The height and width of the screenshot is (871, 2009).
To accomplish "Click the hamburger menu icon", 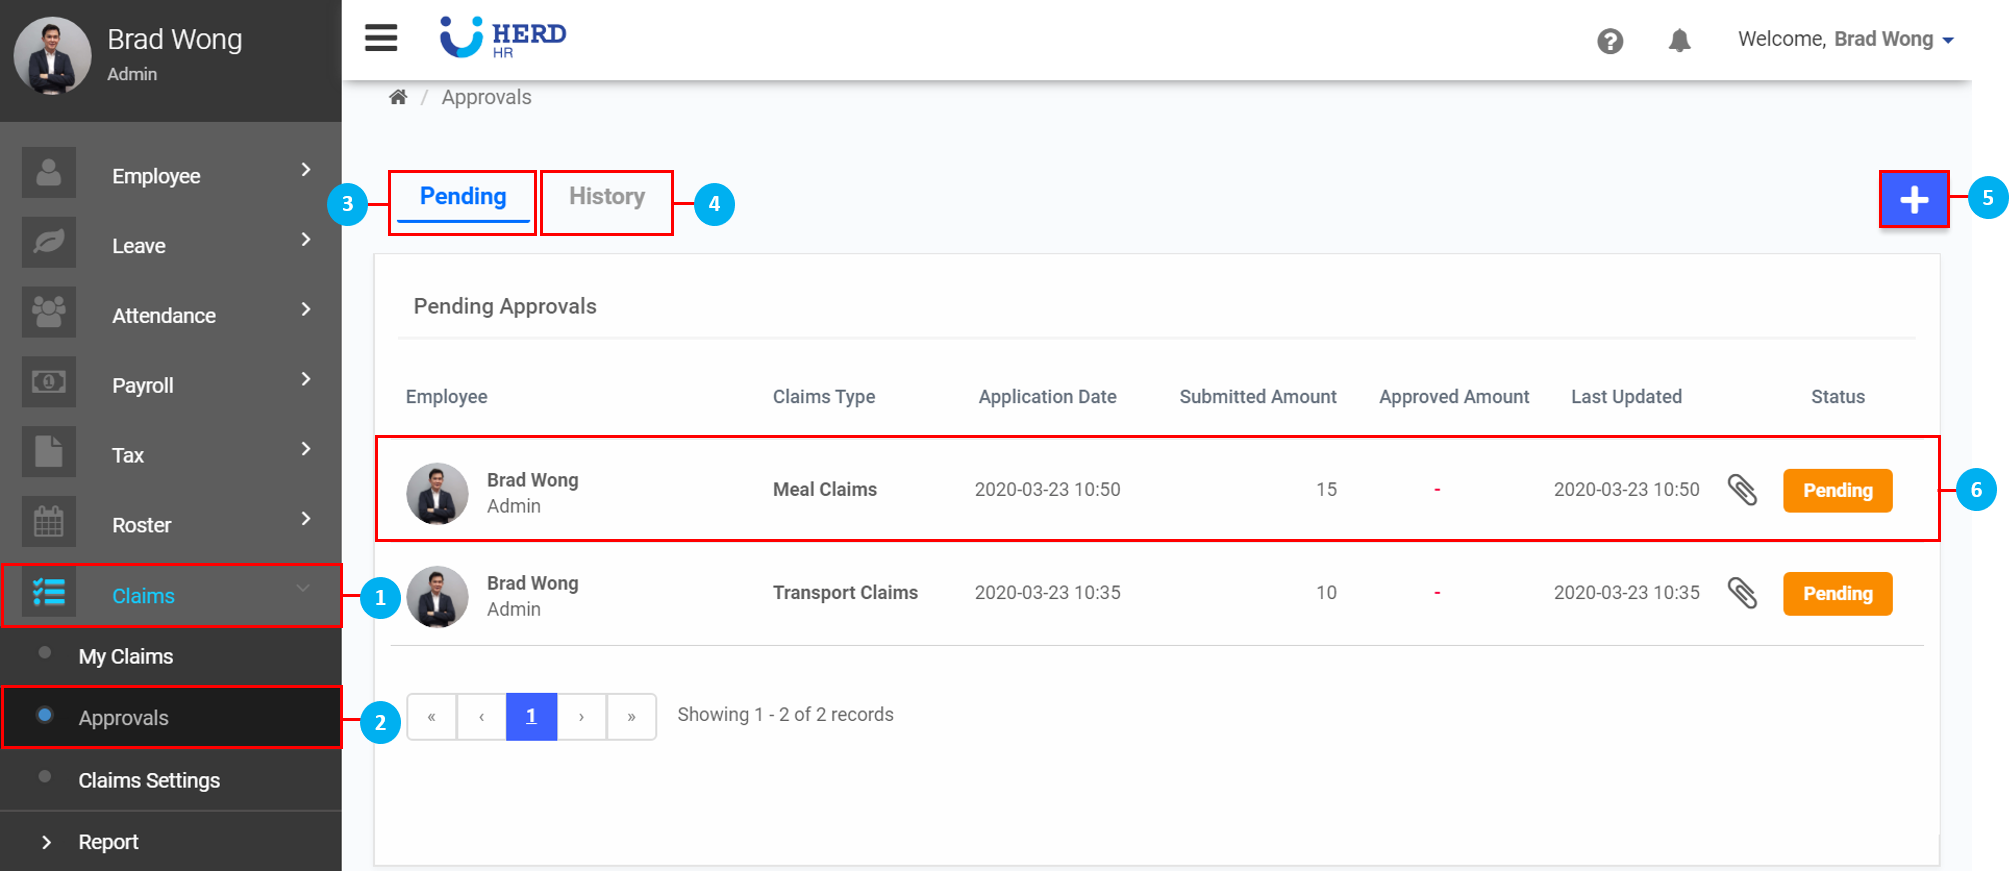I will pos(381,38).
